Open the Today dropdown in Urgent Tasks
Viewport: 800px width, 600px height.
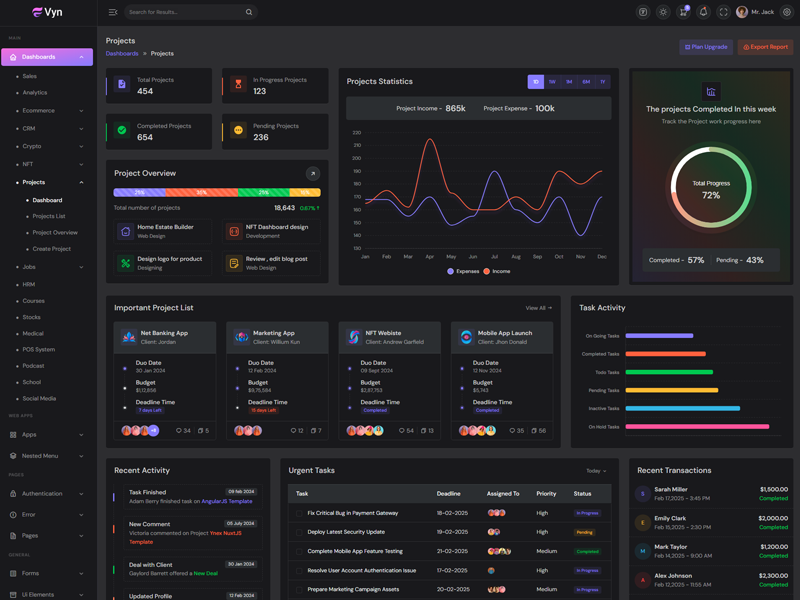click(596, 471)
